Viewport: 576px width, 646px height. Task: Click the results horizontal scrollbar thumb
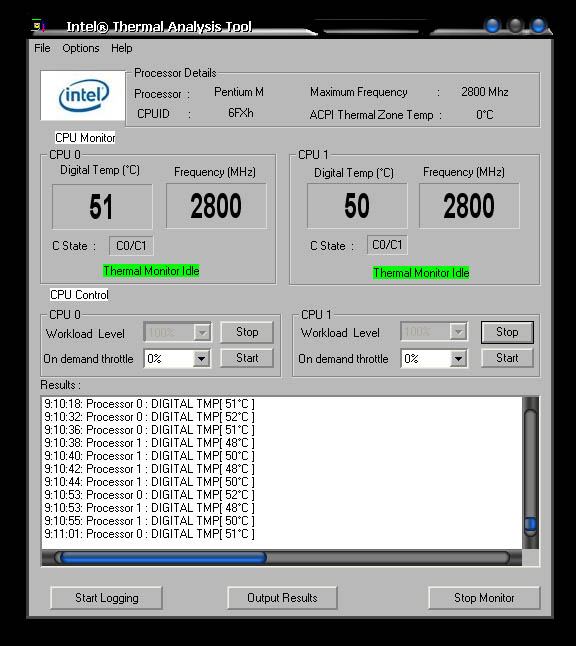tap(163, 558)
